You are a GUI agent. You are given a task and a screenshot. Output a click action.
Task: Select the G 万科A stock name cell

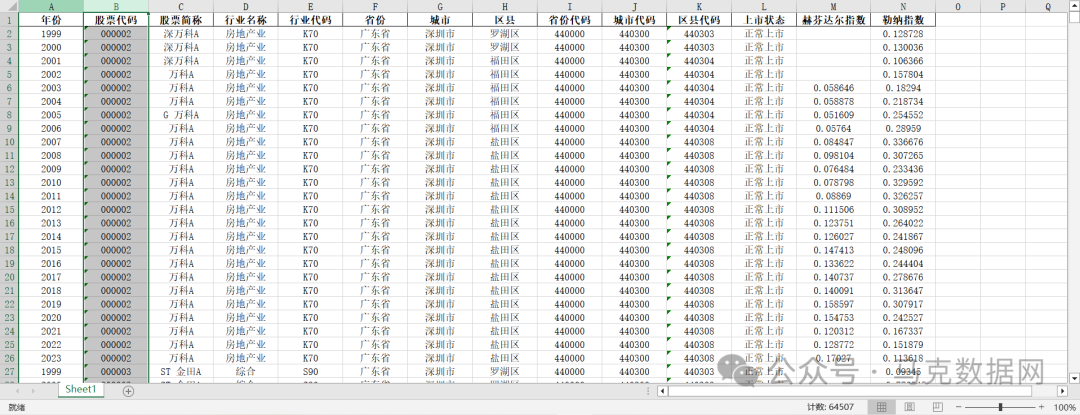181,115
